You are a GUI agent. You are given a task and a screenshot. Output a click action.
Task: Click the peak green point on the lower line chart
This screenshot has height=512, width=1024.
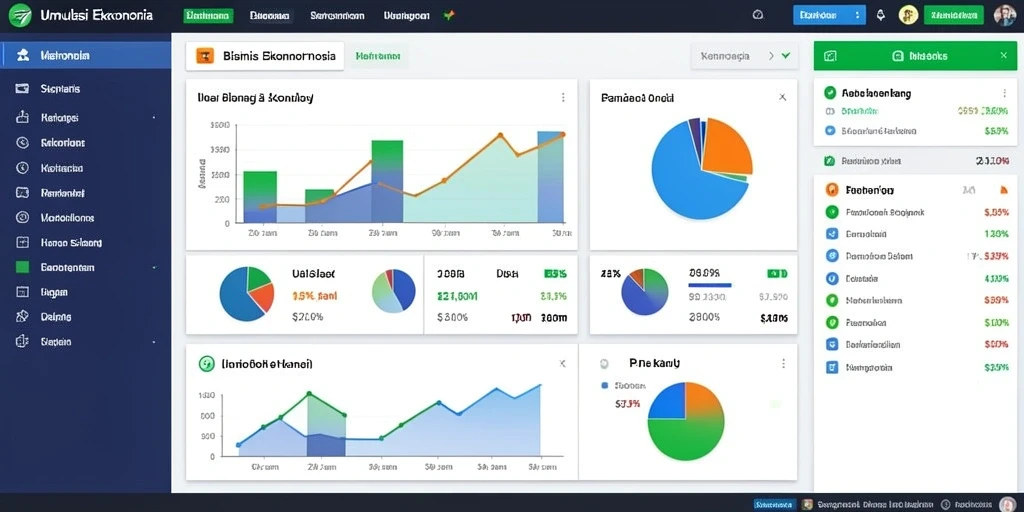tap(309, 394)
